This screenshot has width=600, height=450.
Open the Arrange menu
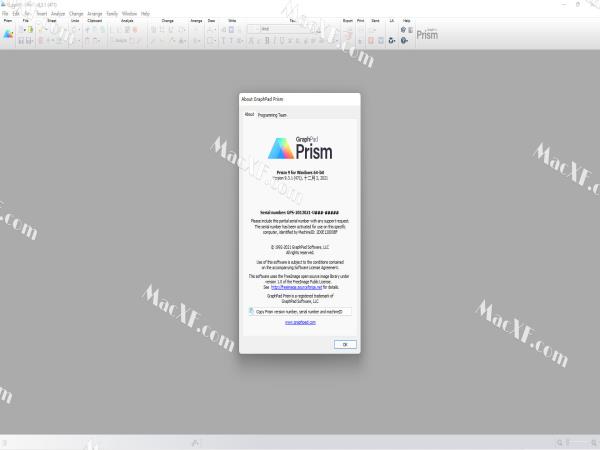click(x=95, y=13)
